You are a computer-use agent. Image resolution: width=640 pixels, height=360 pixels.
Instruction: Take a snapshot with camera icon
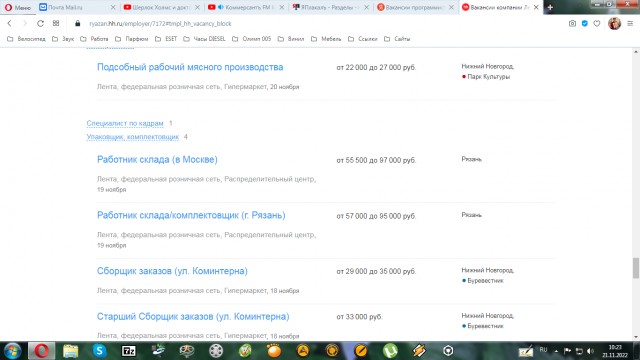tap(572, 24)
